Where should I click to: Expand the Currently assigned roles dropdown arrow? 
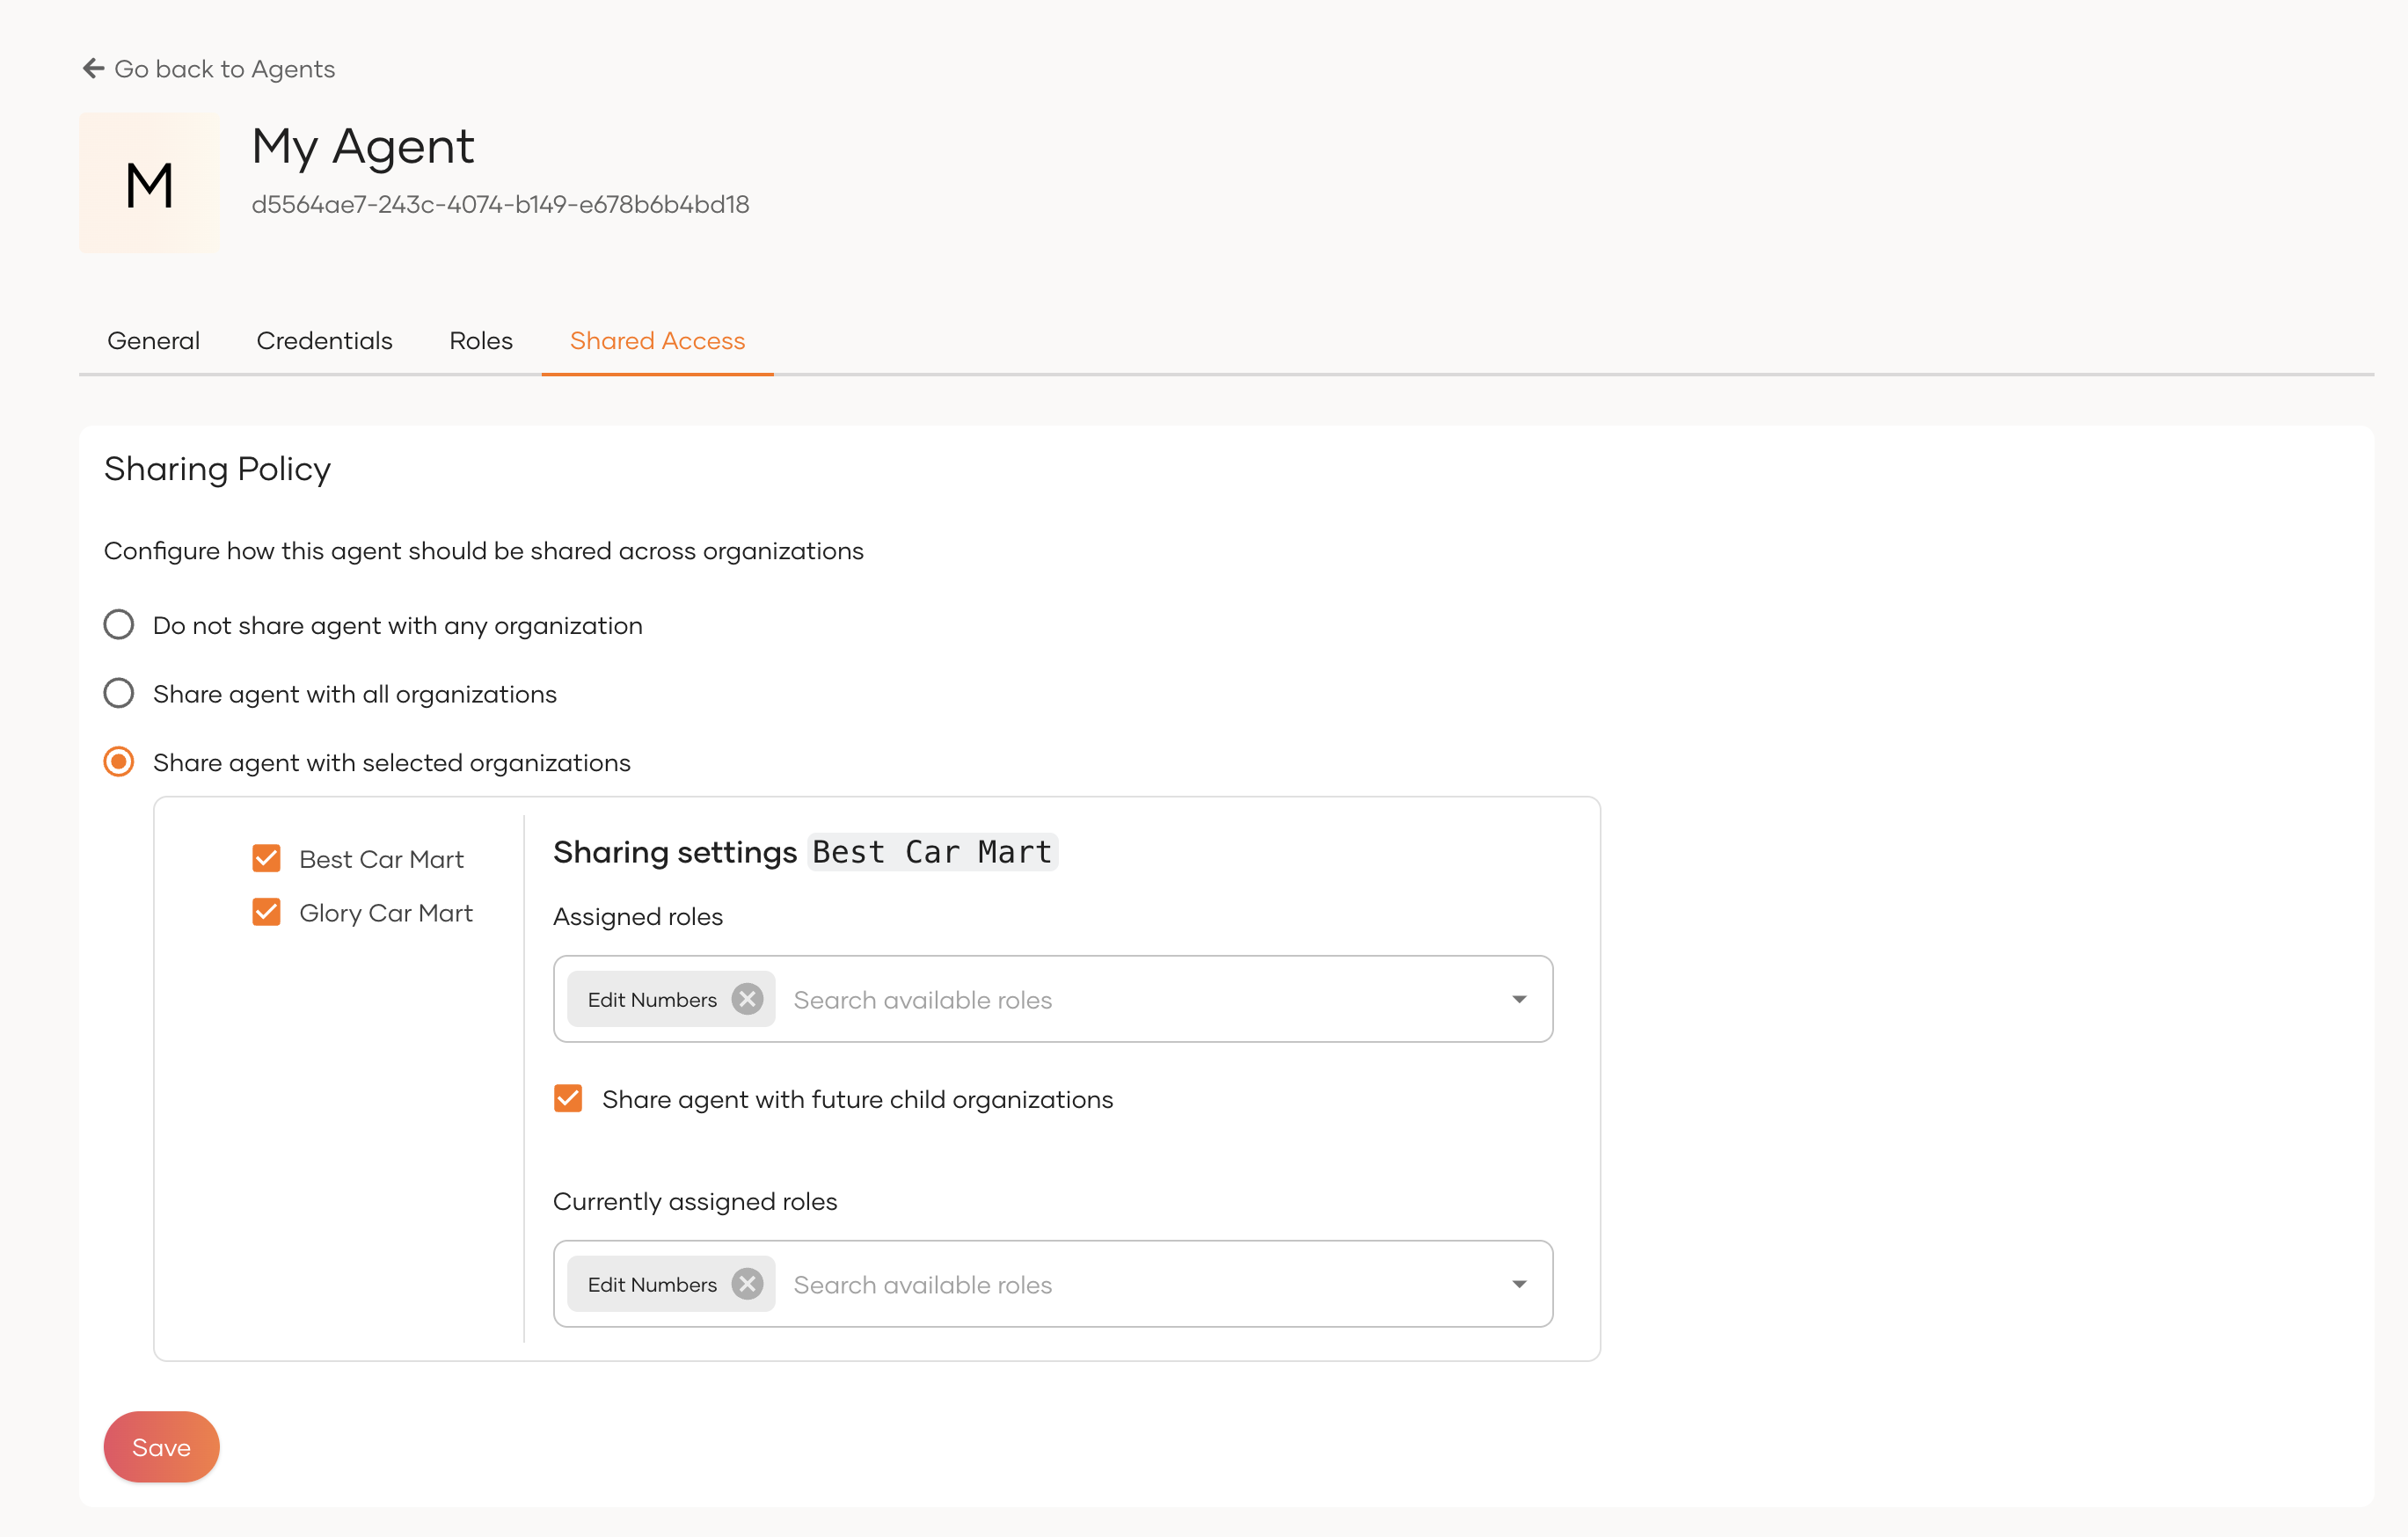1519,1284
